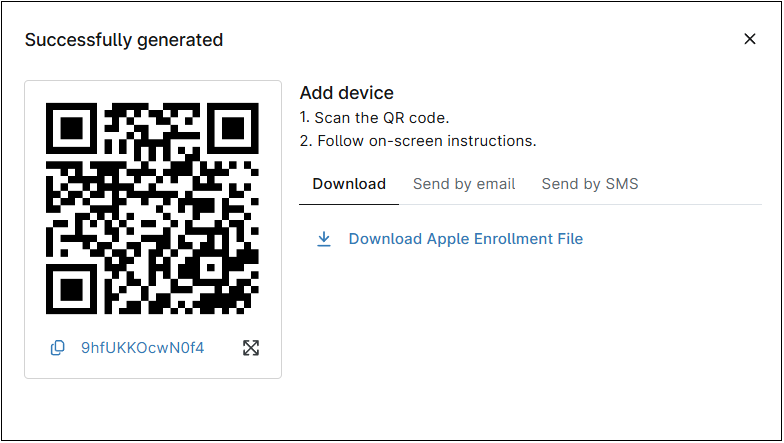Switch to the Download tab
784x443 pixels.
click(x=349, y=184)
